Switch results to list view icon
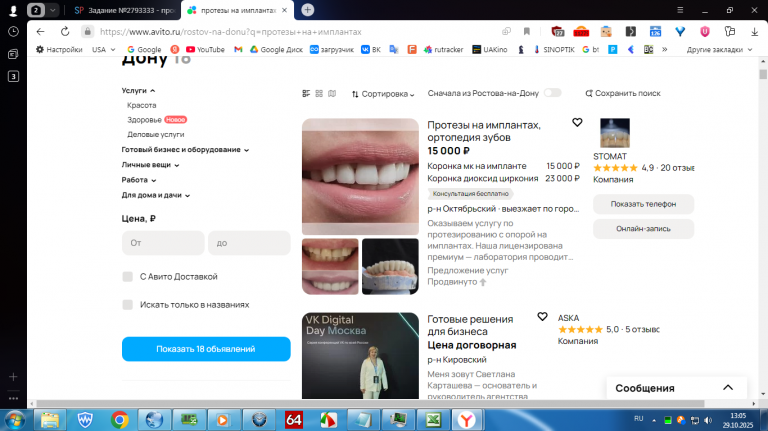768x431 pixels. [306, 94]
